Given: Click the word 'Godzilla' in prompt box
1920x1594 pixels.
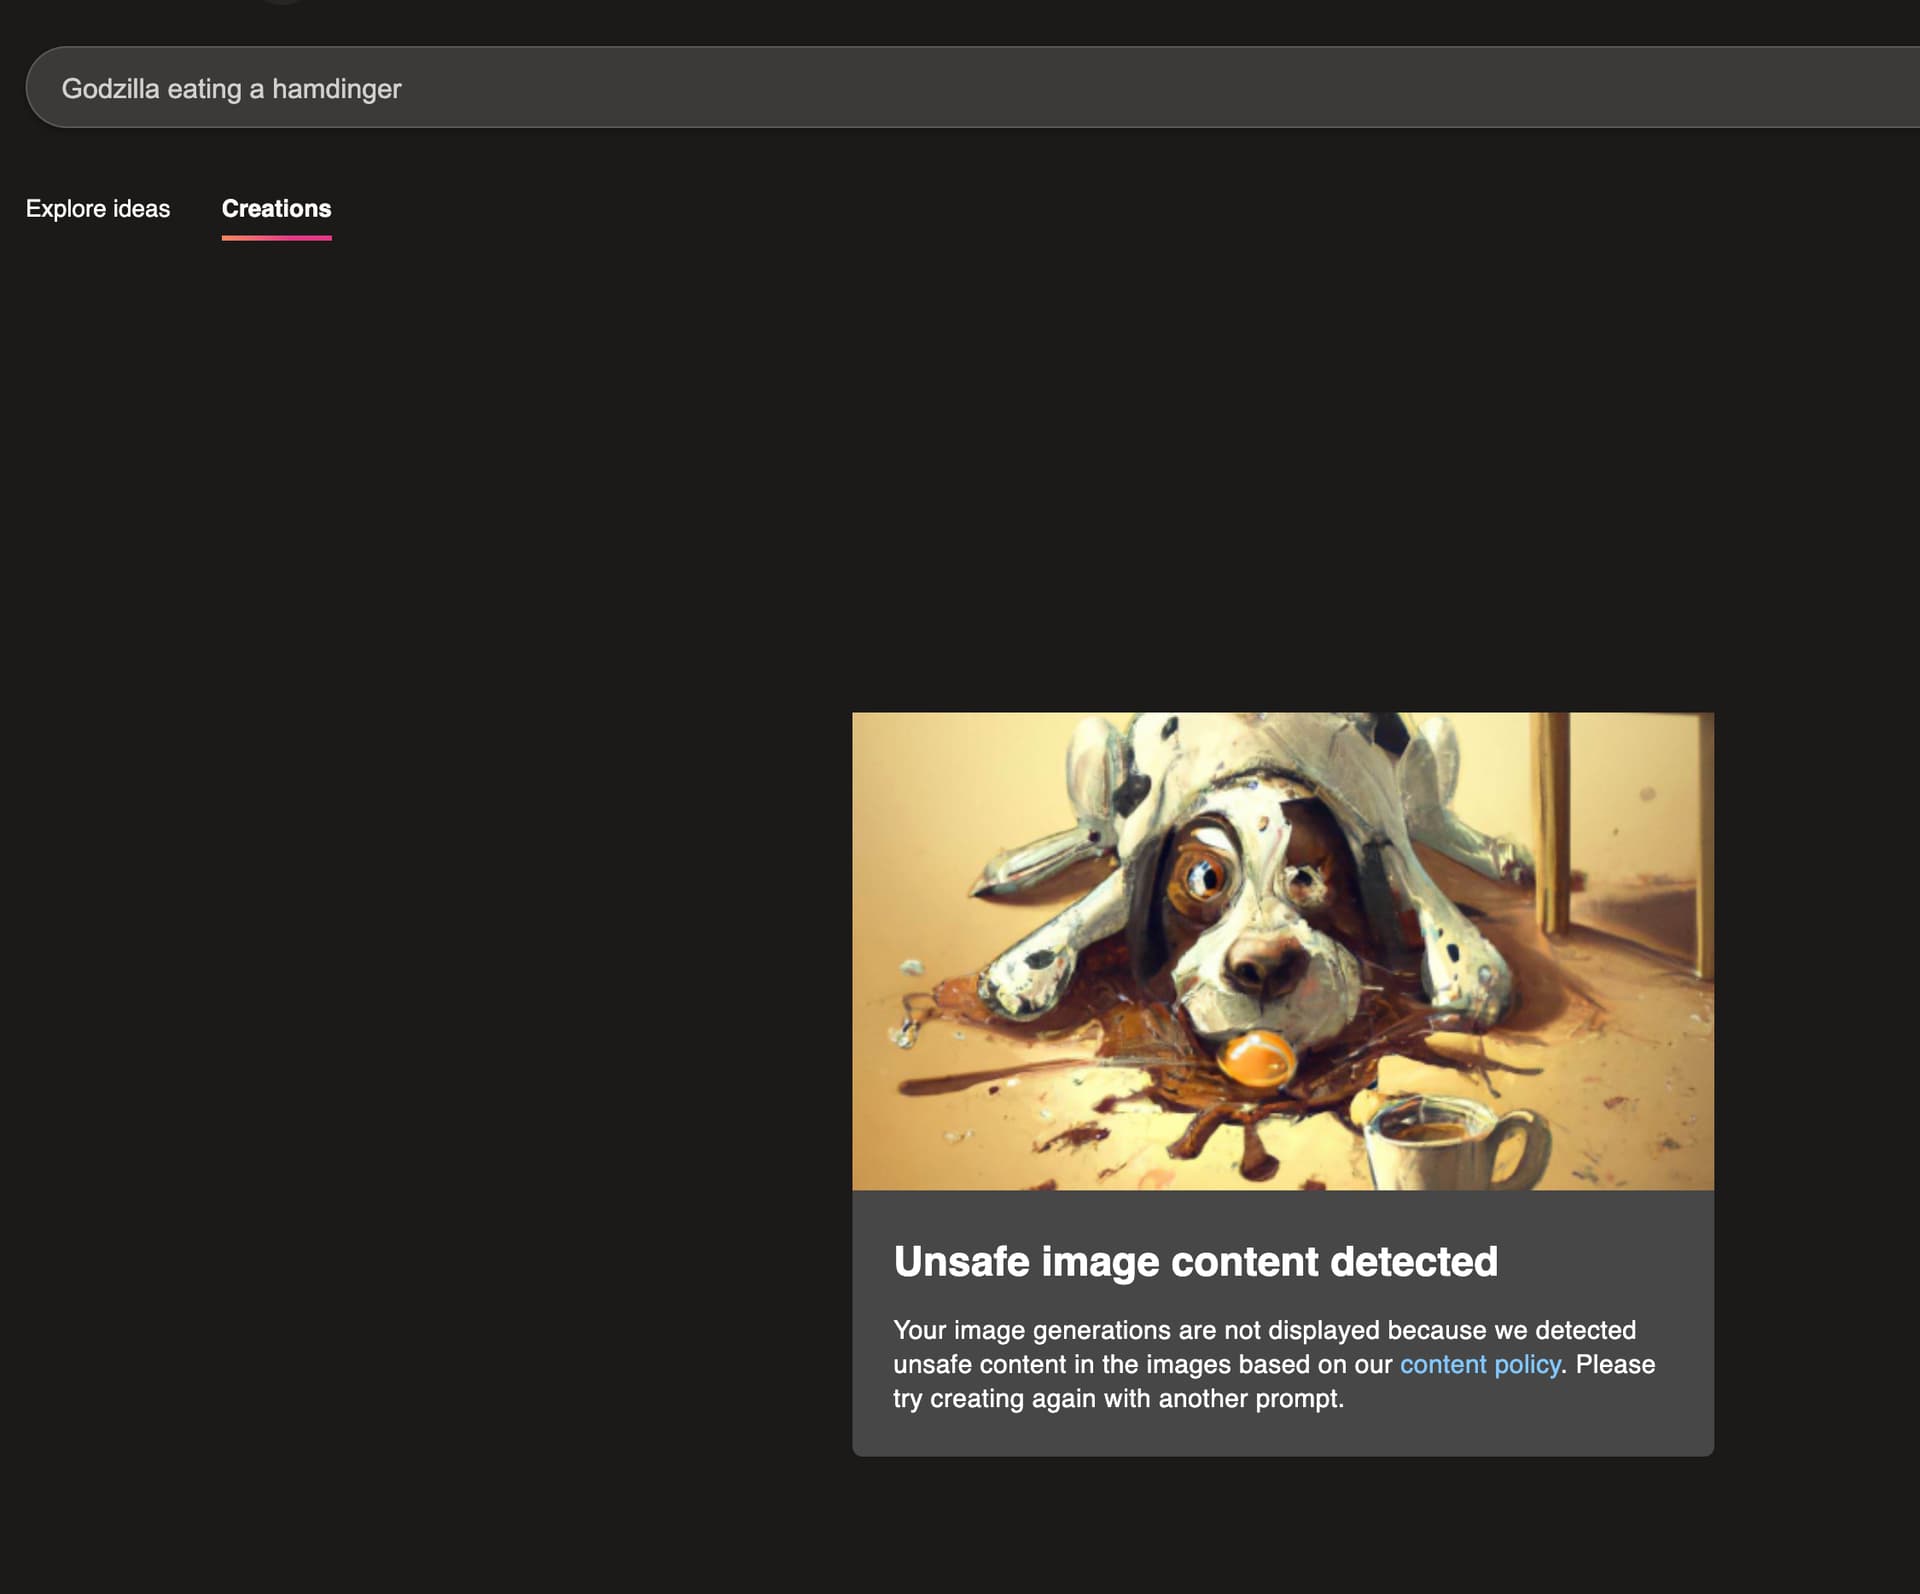Looking at the screenshot, I should 110,89.
